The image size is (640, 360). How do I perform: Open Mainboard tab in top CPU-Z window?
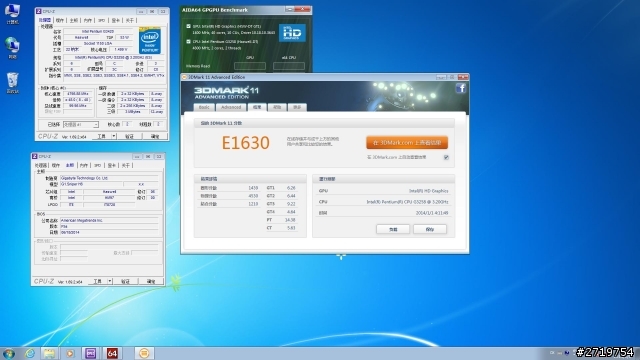(x=74, y=20)
